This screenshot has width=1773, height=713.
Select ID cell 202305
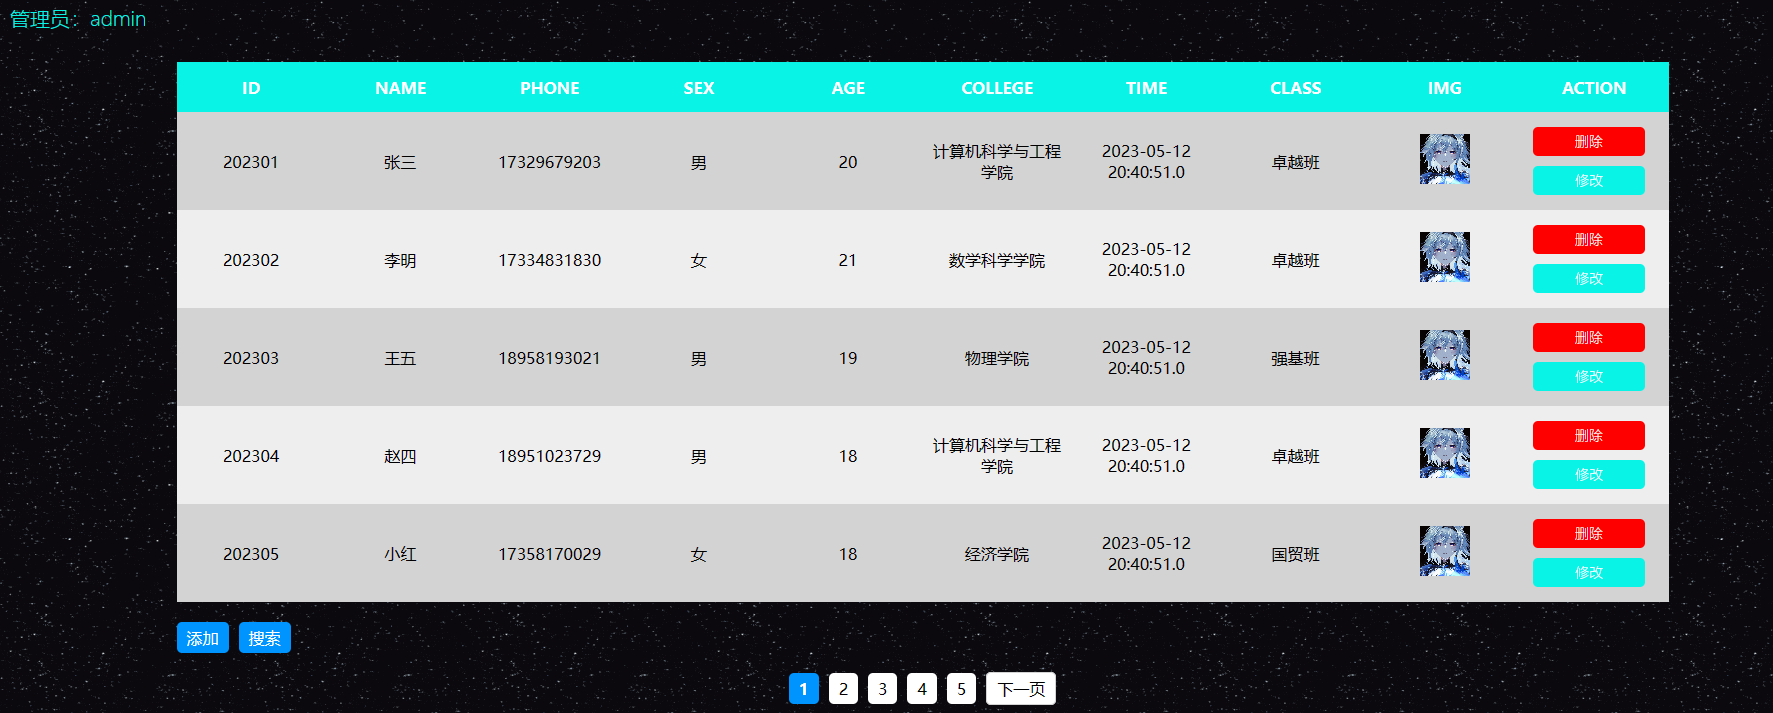(x=251, y=554)
